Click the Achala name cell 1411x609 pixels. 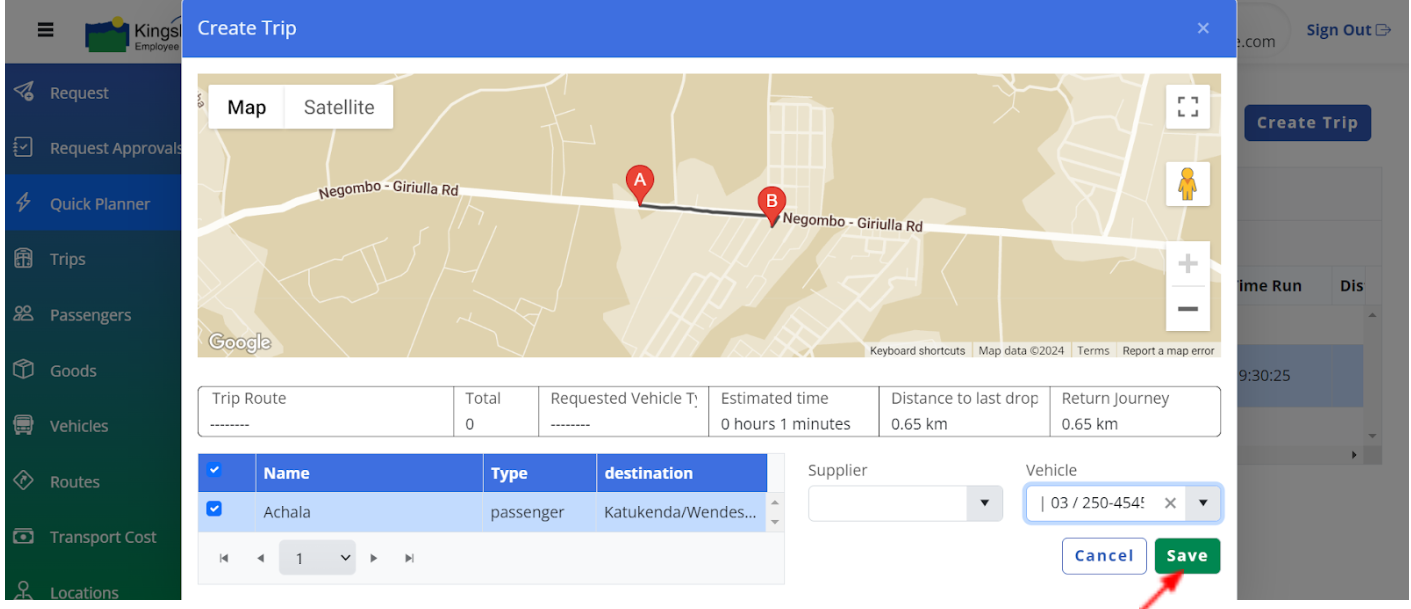(x=370, y=512)
